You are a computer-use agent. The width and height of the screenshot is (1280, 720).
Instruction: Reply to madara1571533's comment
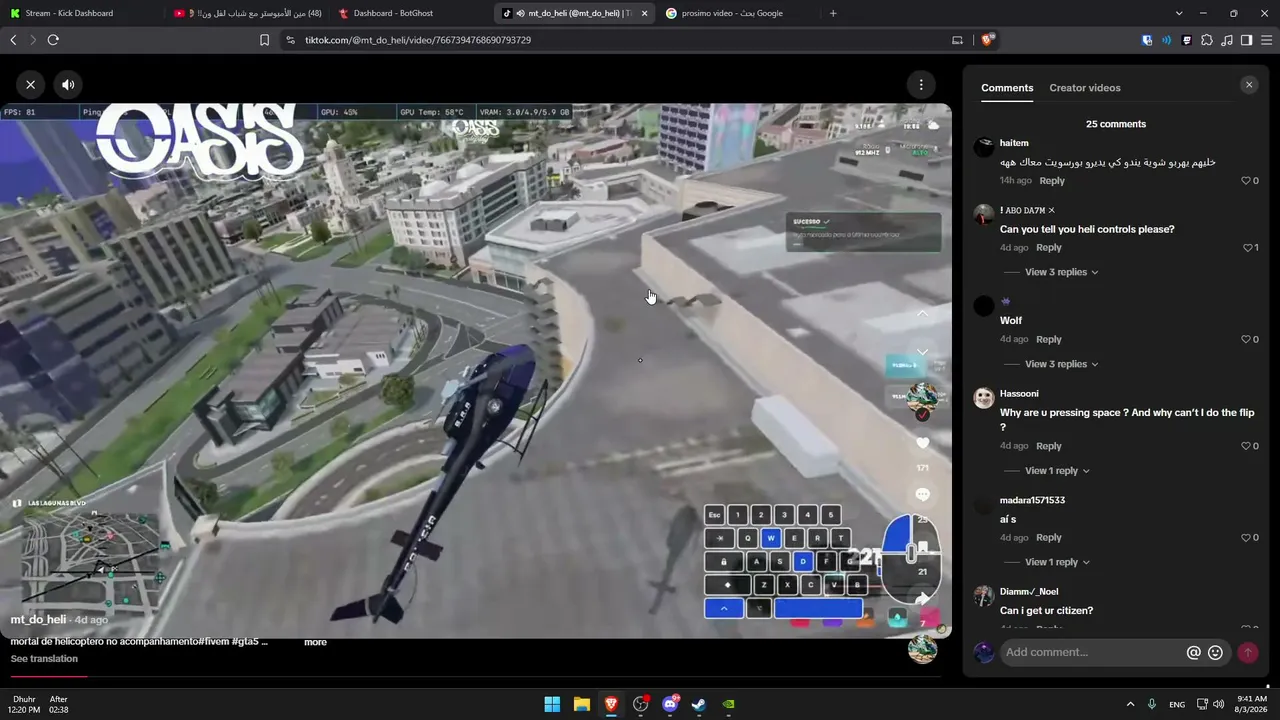coord(1049,538)
